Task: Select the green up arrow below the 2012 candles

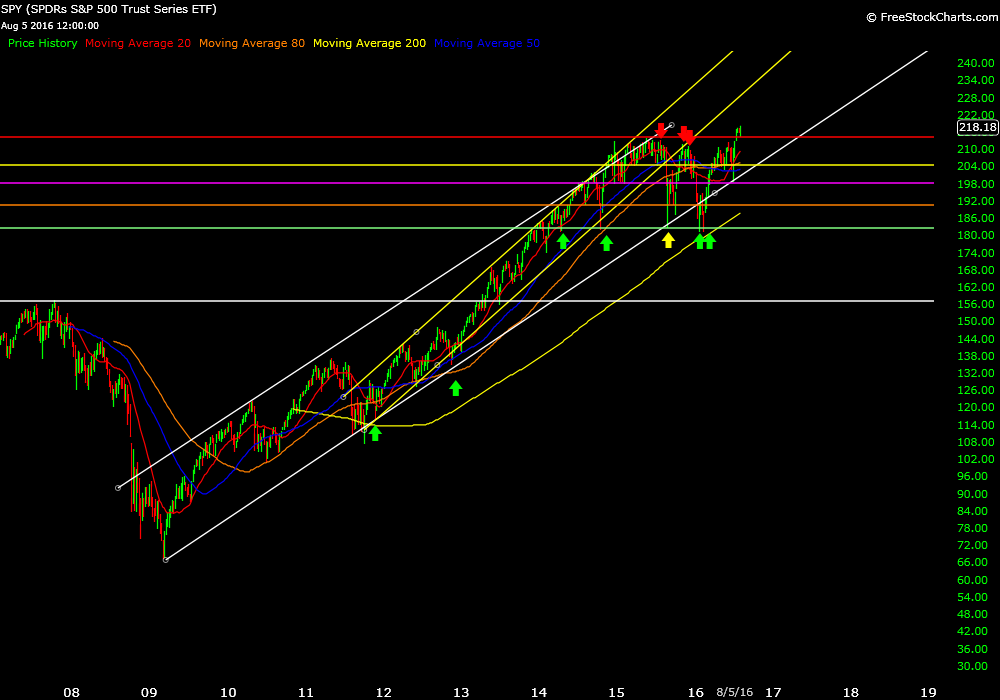Action: (x=456, y=388)
